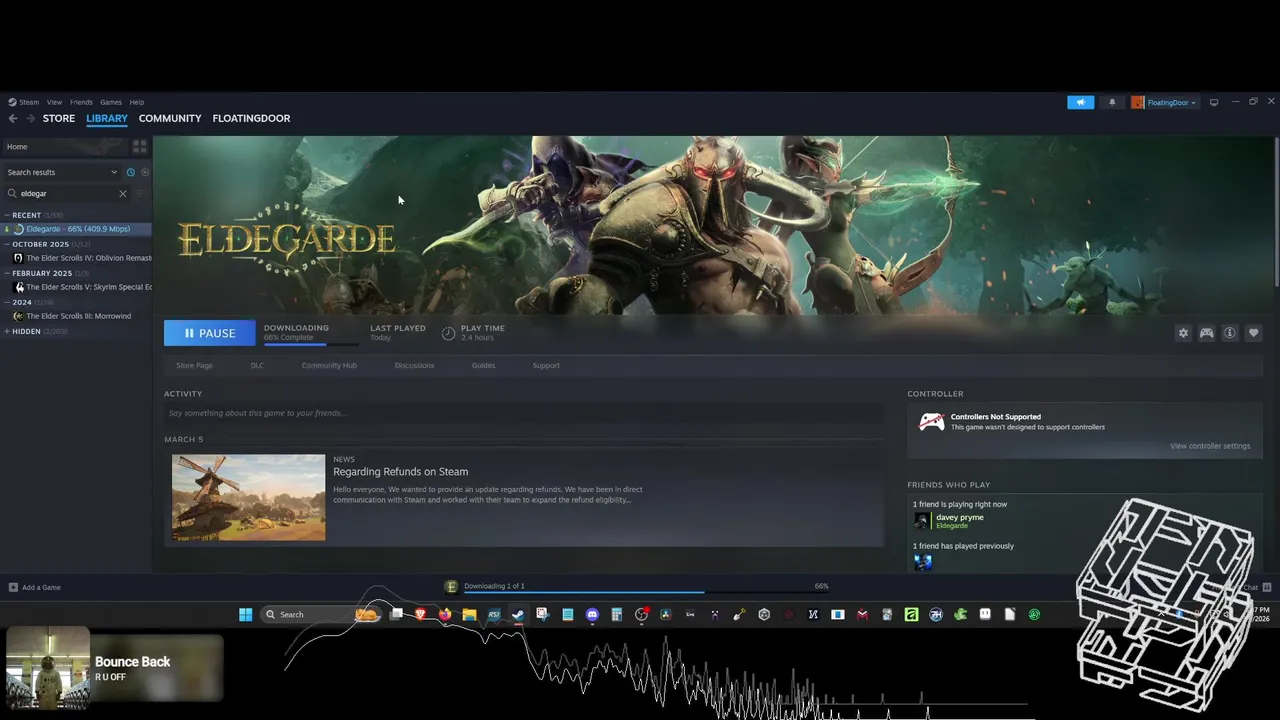Open the Games menu
Viewport: 1280px width, 720px height.
tap(111, 102)
